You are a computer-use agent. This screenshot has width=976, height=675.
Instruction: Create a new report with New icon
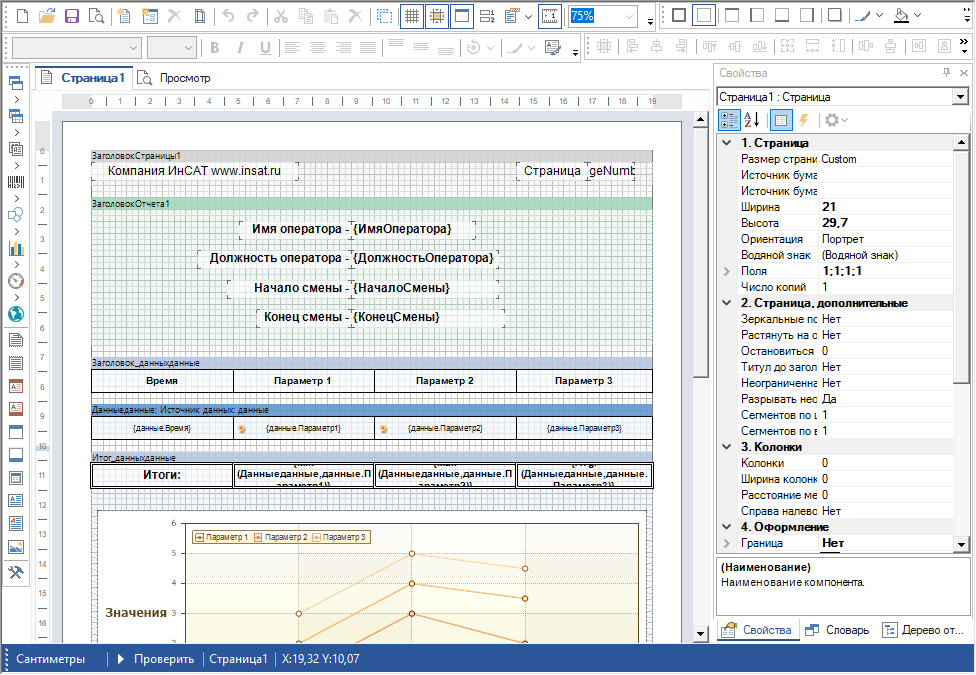tap(22, 16)
